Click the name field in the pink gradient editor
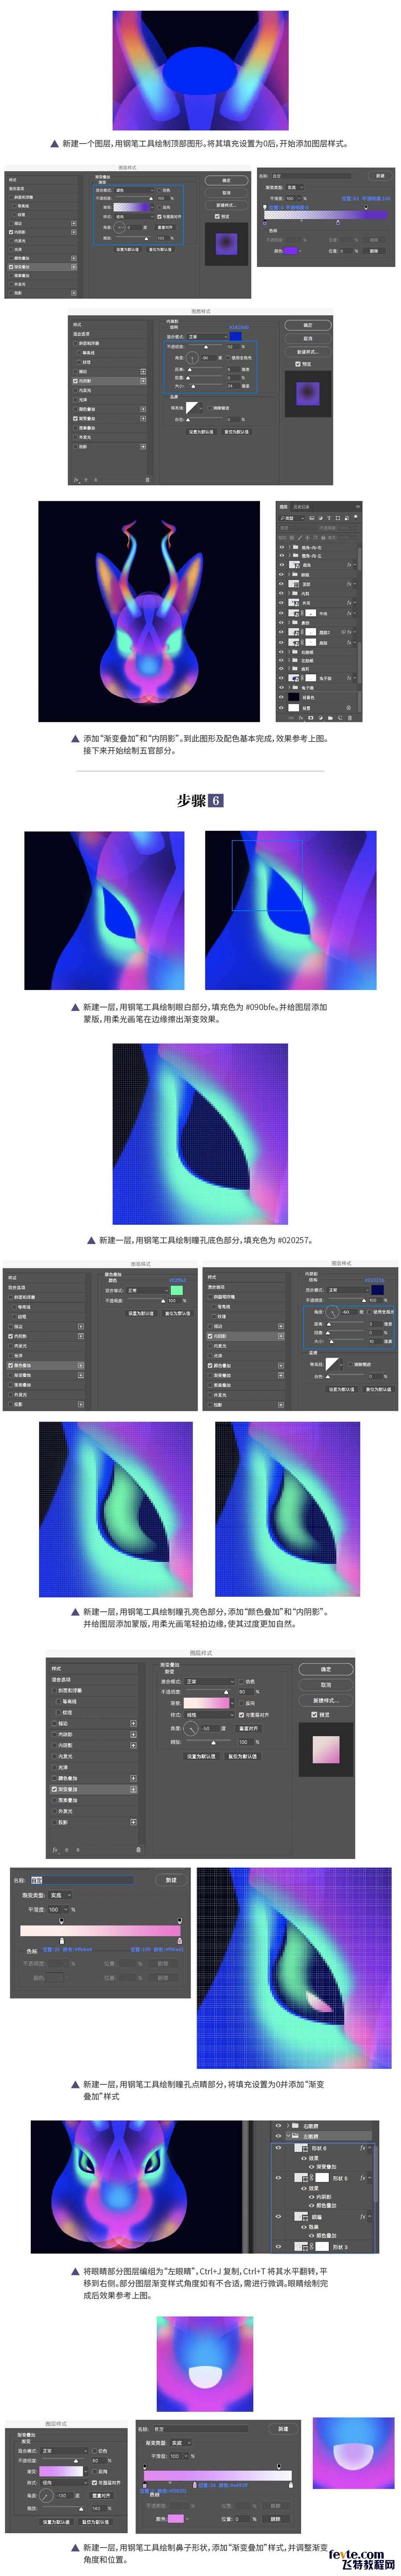401x2576 pixels. coord(81,1880)
